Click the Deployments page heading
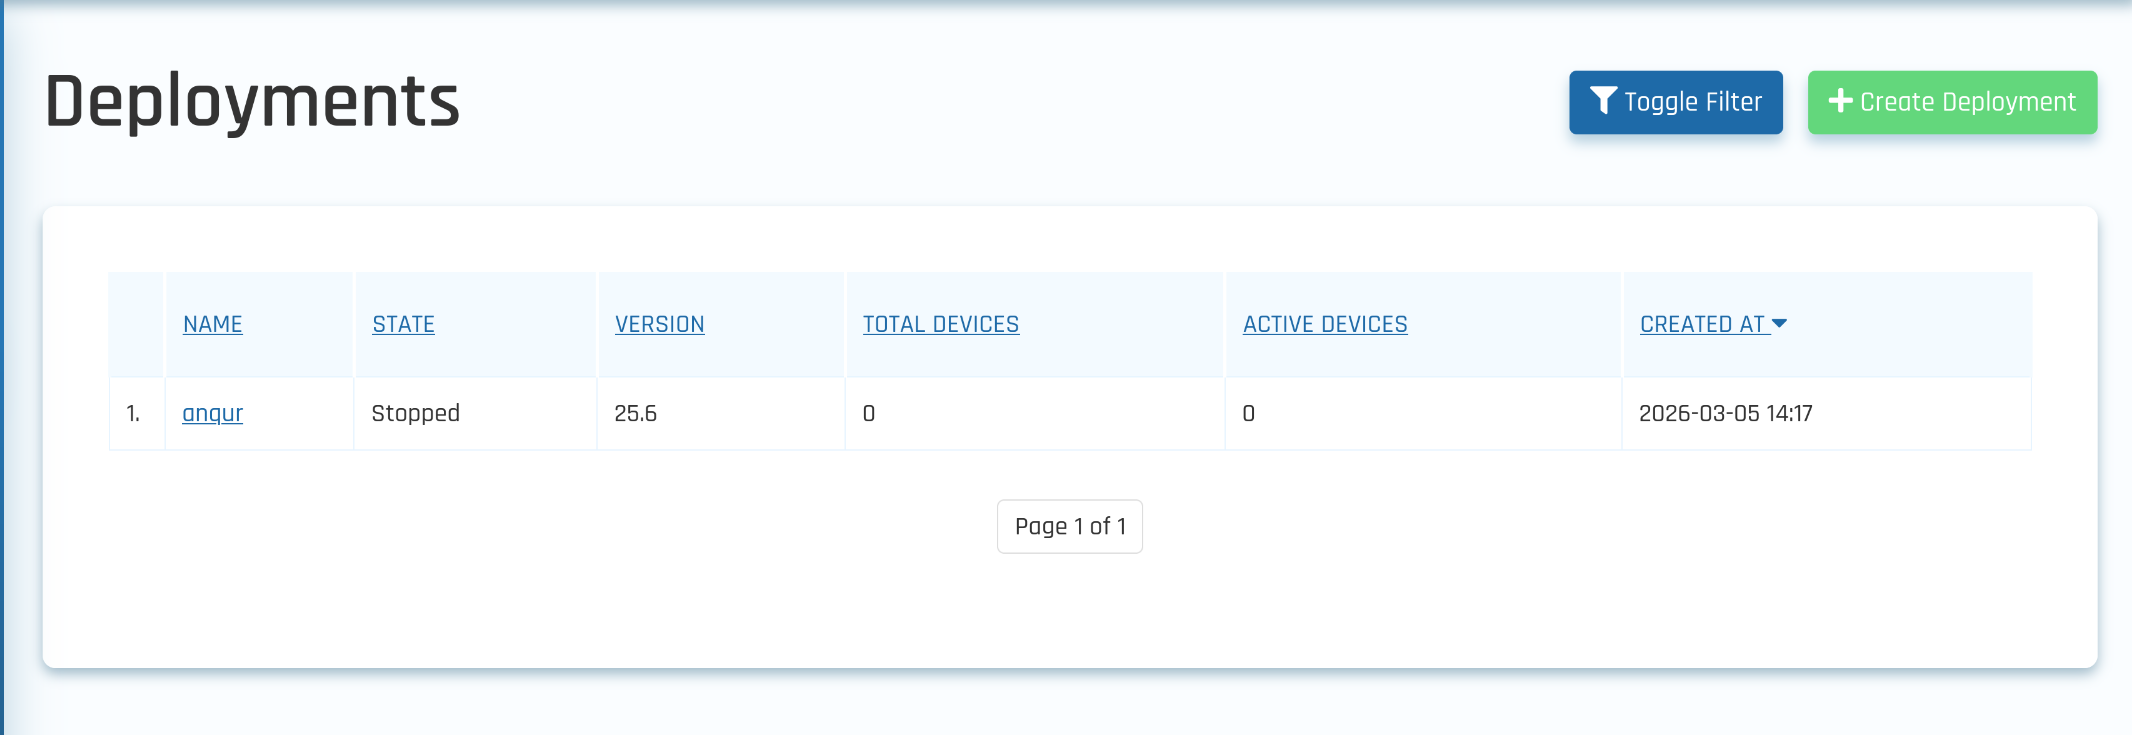 252,101
